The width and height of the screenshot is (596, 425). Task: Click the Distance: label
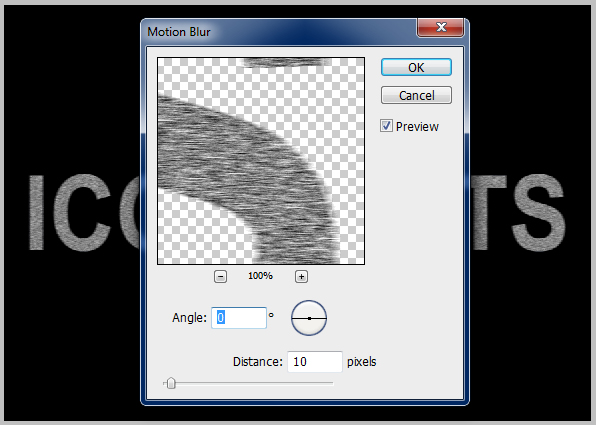click(x=258, y=362)
